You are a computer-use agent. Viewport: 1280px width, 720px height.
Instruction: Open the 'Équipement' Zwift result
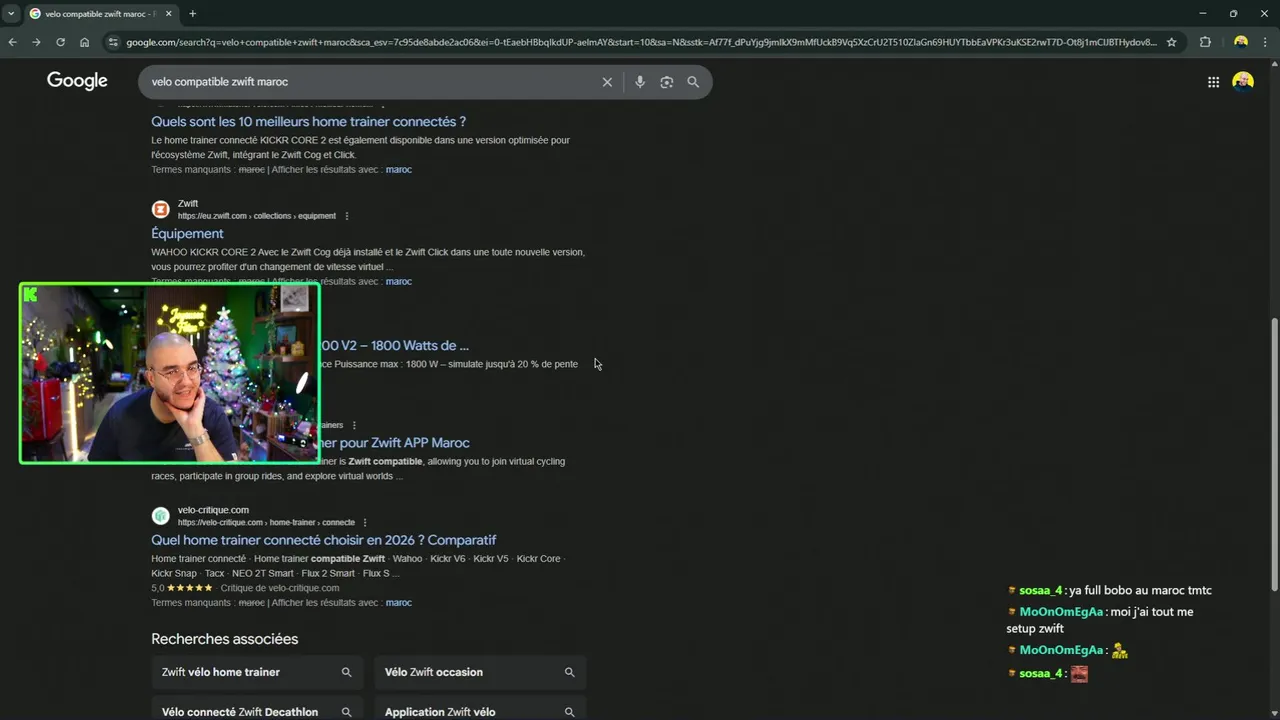pyautogui.click(x=187, y=233)
